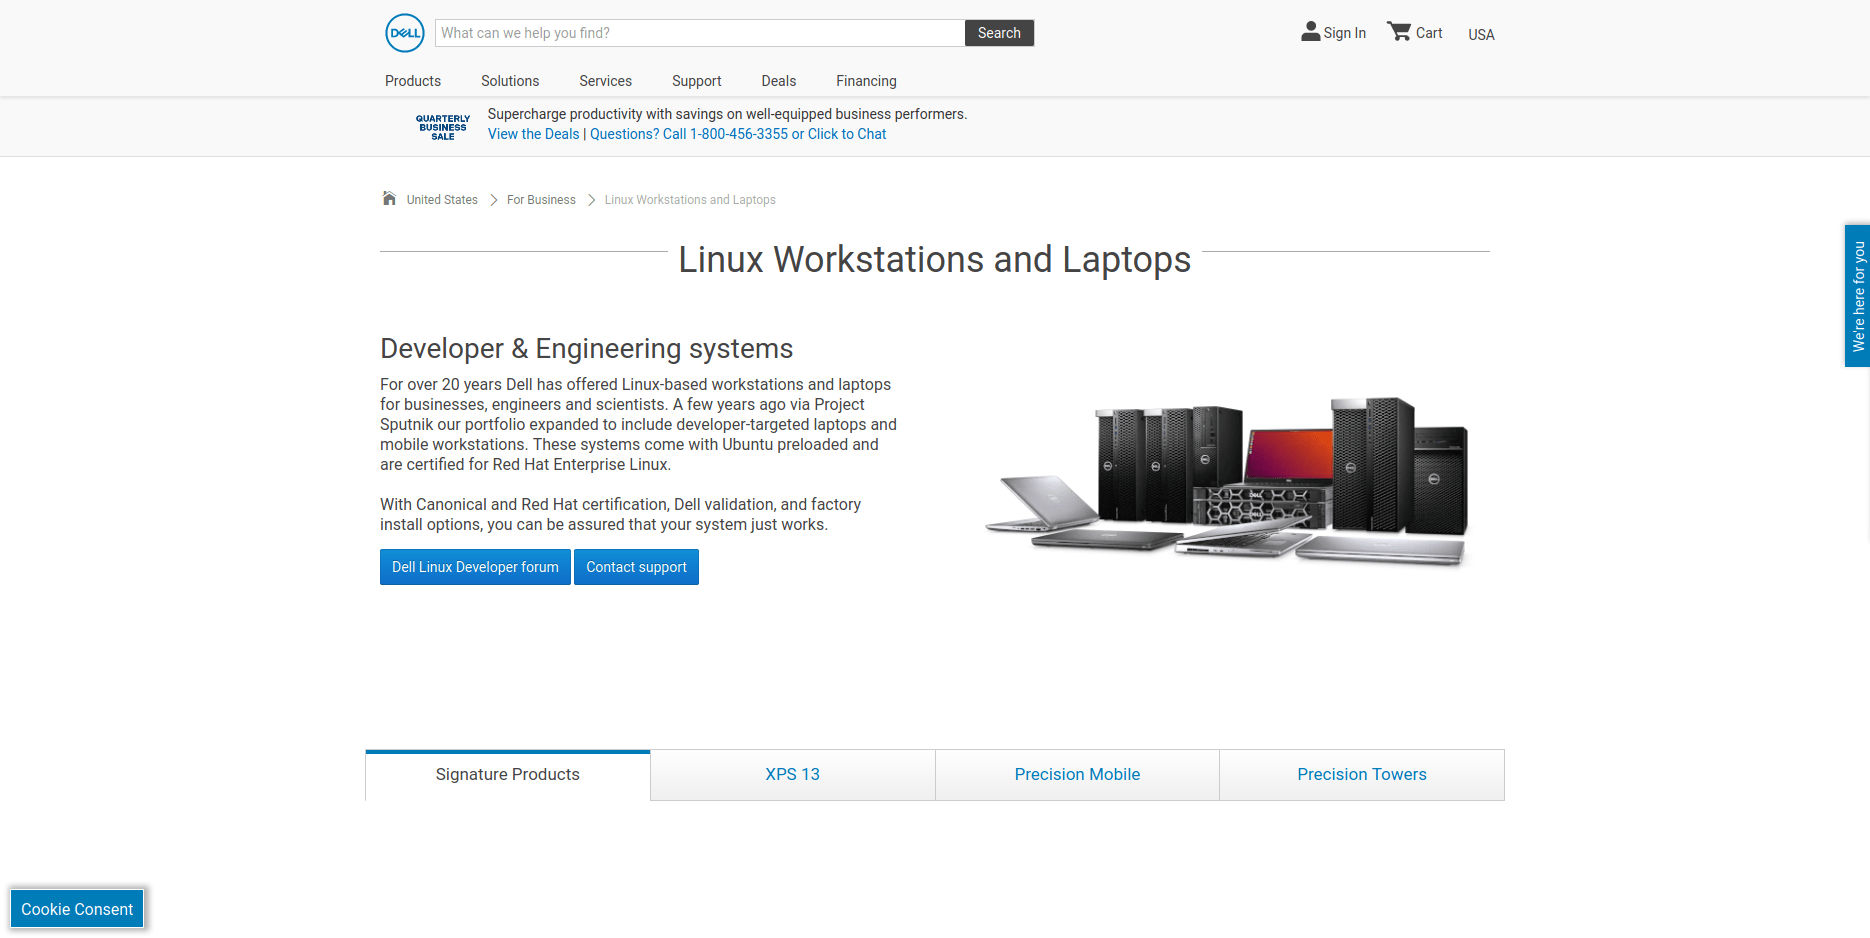This screenshot has width=1870, height=938.
Task: Click the Sign In user icon
Action: pyautogui.click(x=1310, y=32)
